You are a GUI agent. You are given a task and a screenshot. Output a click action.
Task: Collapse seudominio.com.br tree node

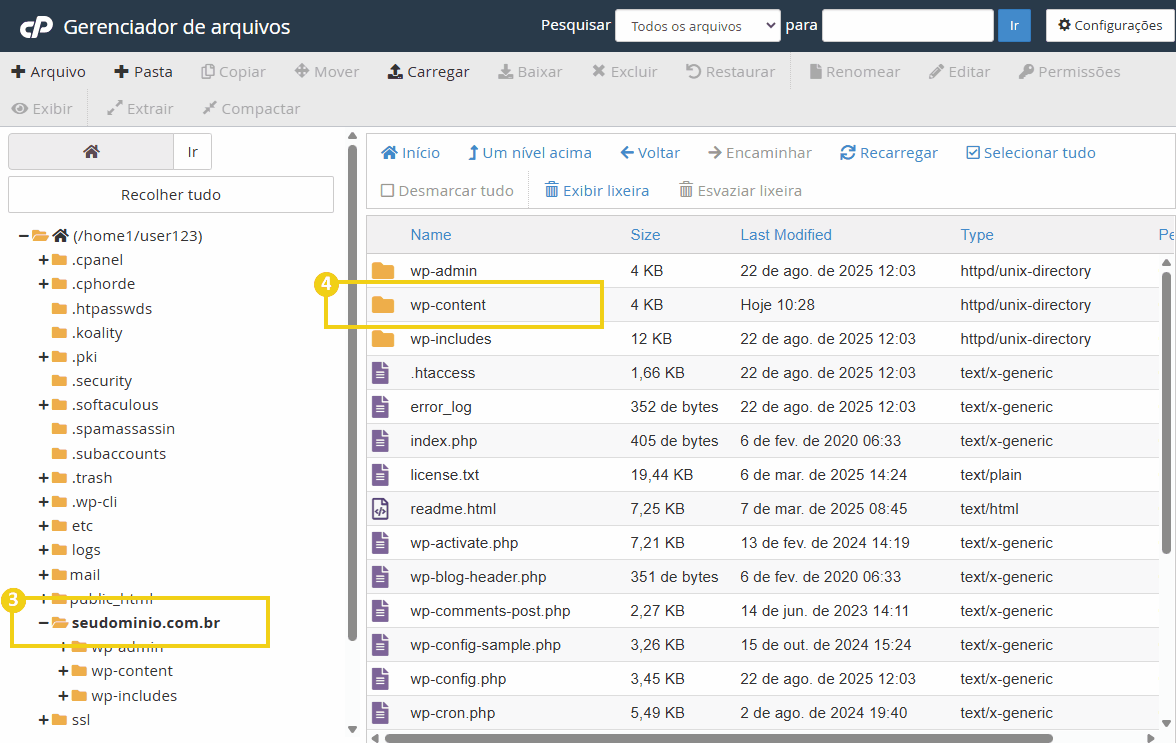(x=44, y=623)
